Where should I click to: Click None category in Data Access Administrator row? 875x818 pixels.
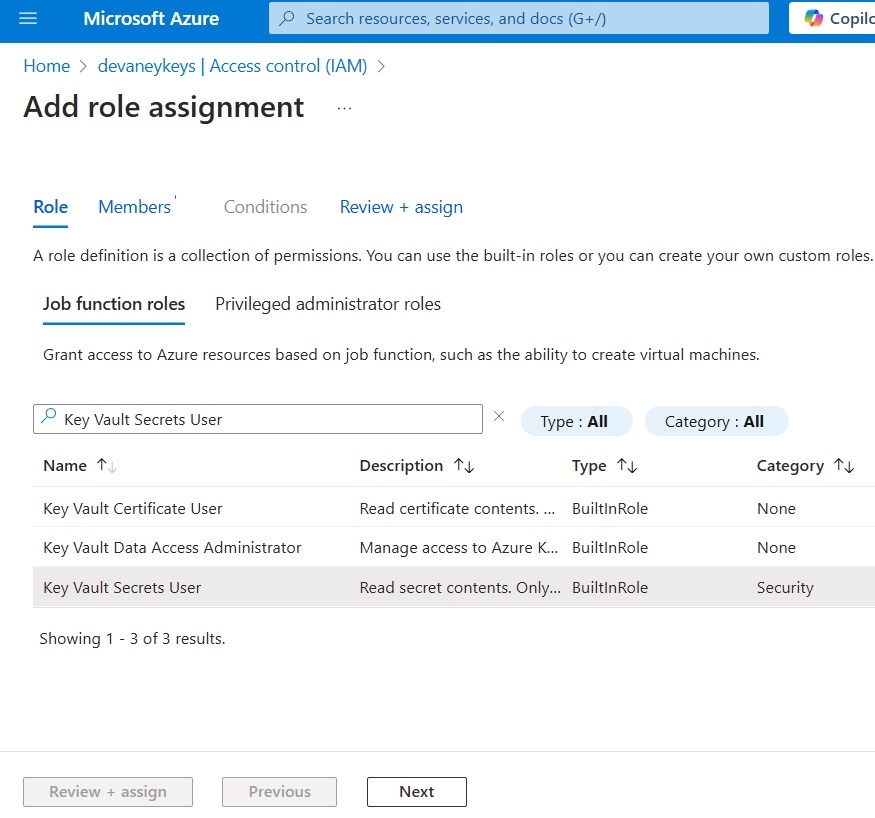tap(776, 547)
